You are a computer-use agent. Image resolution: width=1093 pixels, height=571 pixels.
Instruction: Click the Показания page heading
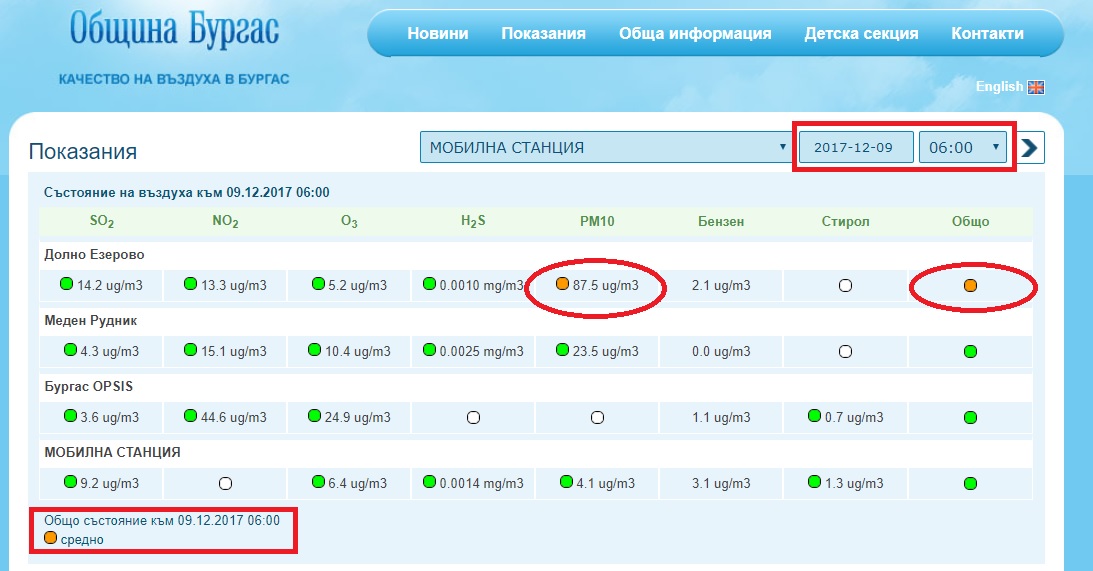(x=83, y=151)
